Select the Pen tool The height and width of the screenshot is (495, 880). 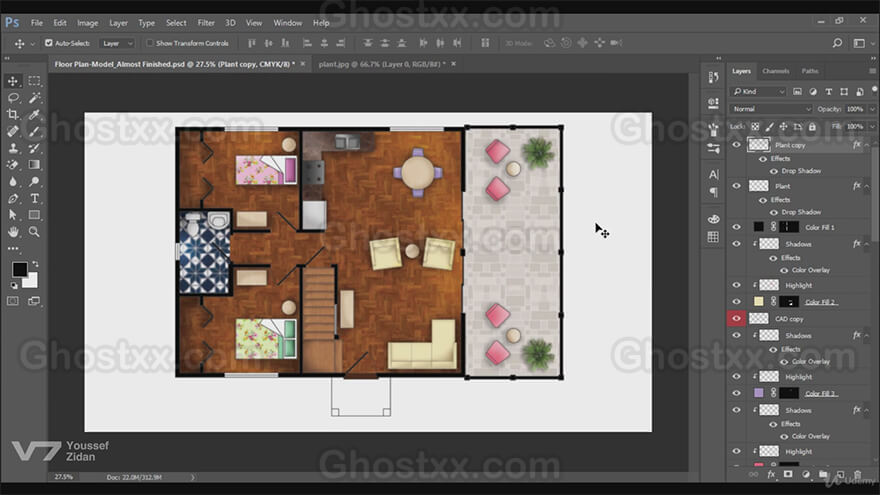12,198
